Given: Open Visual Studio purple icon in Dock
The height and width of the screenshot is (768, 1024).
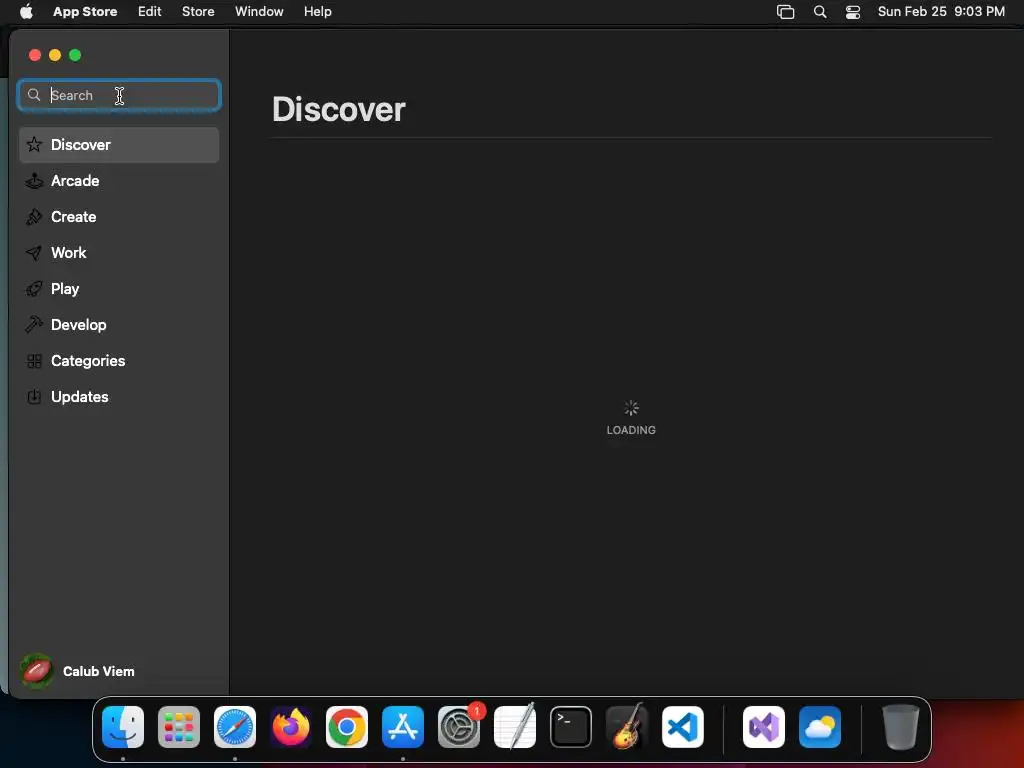Looking at the screenshot, I should 764,727.
